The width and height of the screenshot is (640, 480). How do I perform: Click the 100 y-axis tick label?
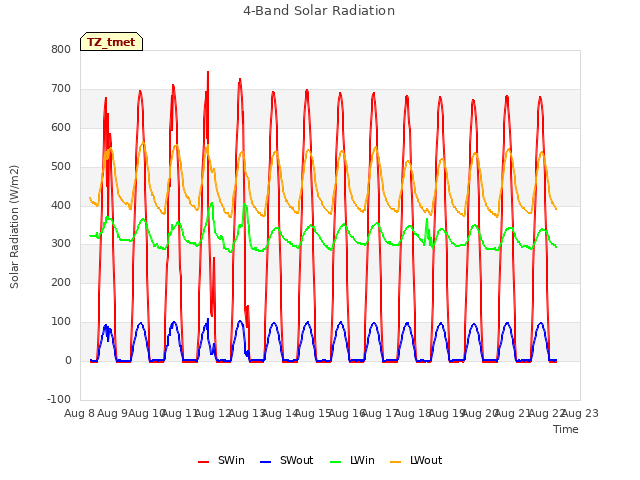pyautogui.click(x=61, y=322)
